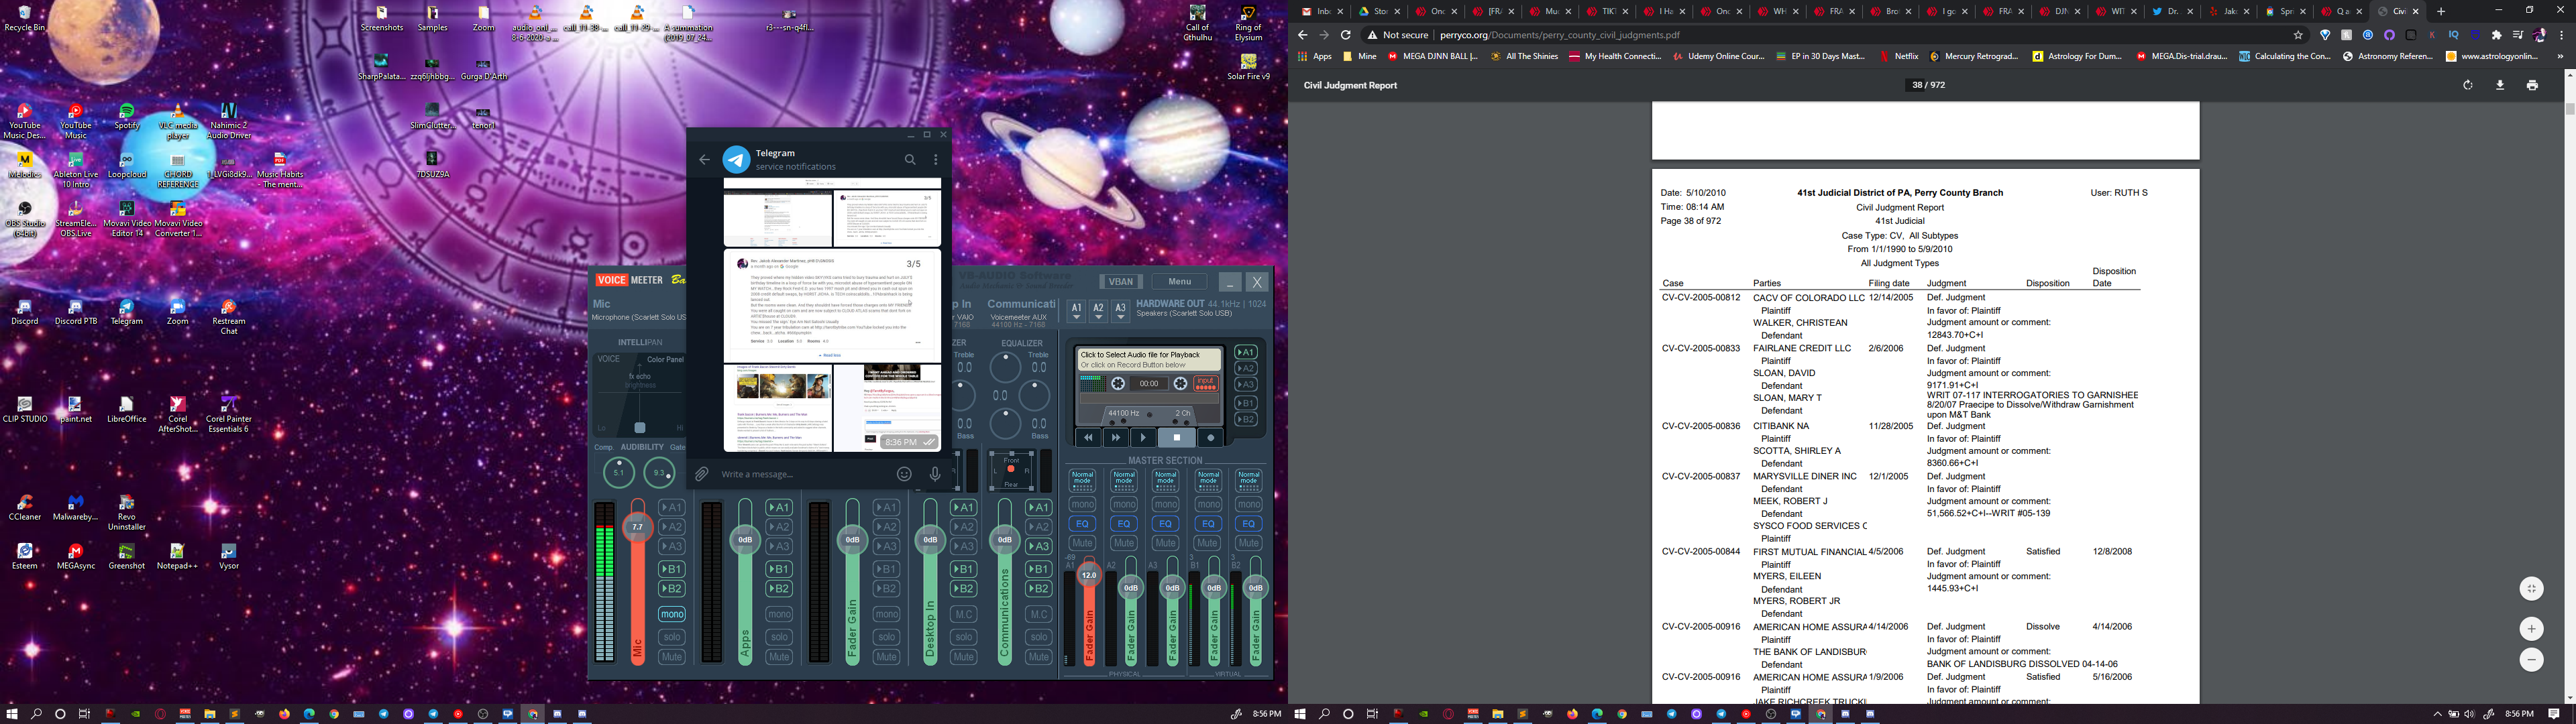Screen dimensions: 2576x724
Task: Open Apps bookmark shortcut
Action: (1314, 57)
